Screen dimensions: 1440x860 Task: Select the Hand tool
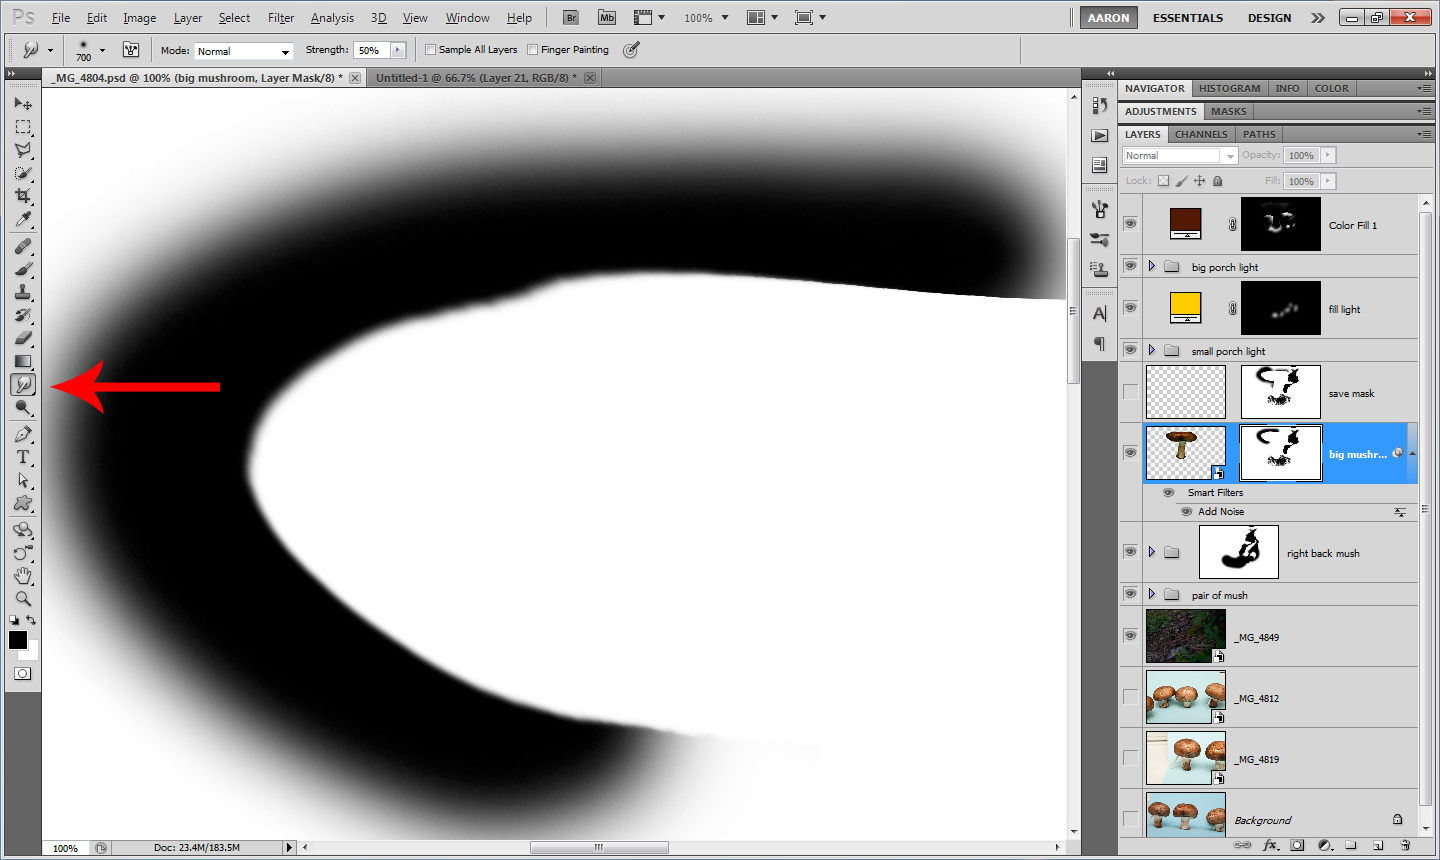coord(23,576)
